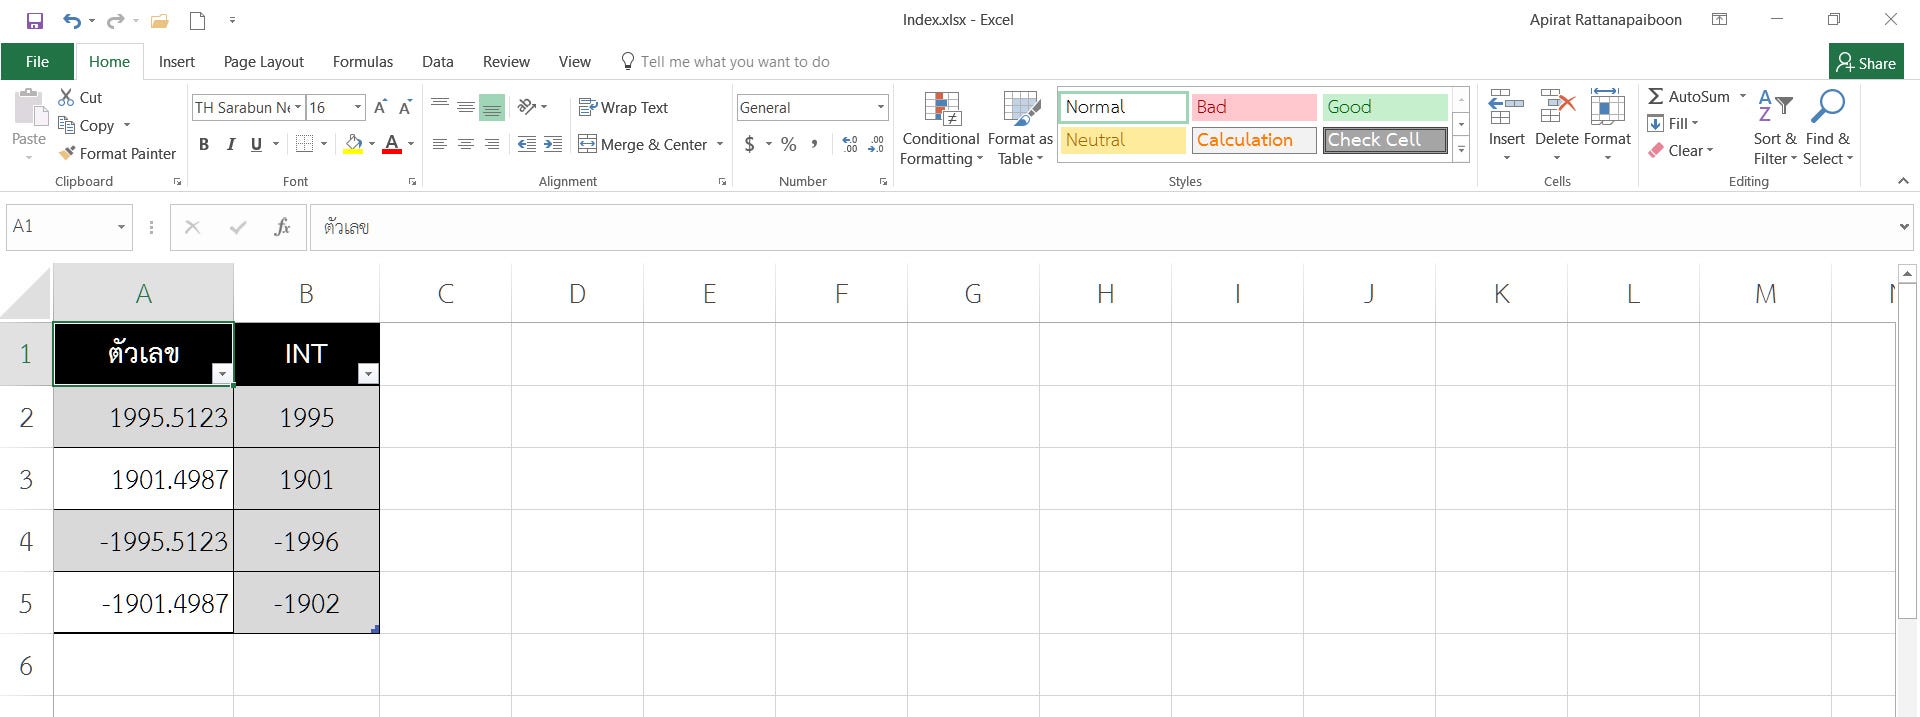Click the Delete cells icon
Screen dimensions: 1920x717
tap(1557, 105)
